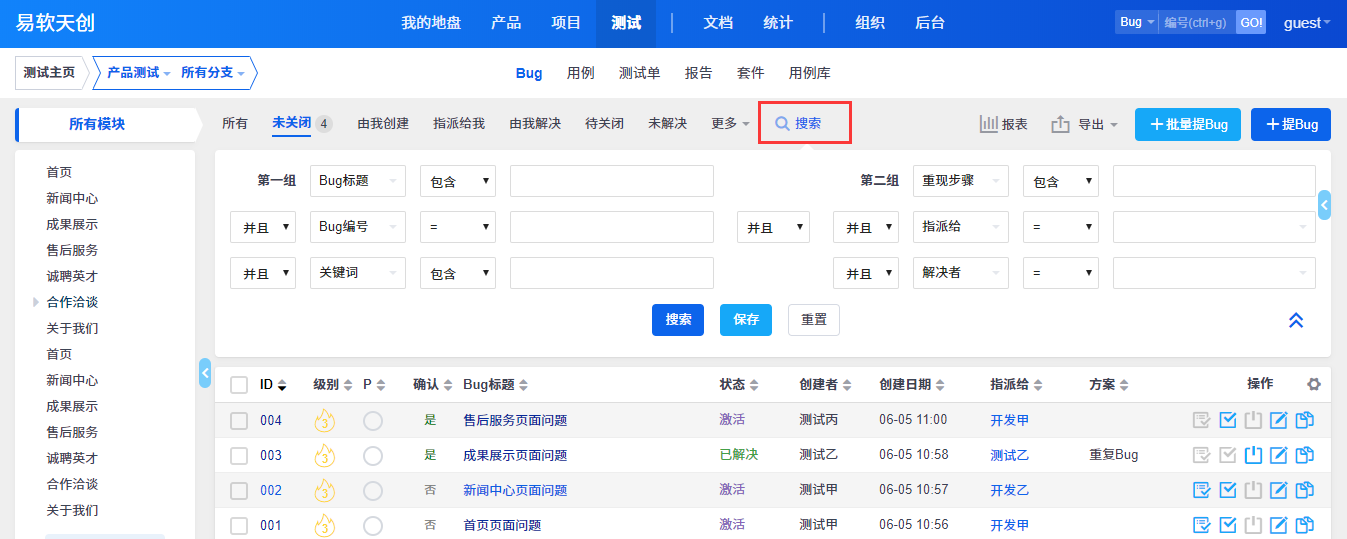Screen dimensions: 1347x539
Task: Click the resolve icon for bug 004
Action: pos(1228,420)
